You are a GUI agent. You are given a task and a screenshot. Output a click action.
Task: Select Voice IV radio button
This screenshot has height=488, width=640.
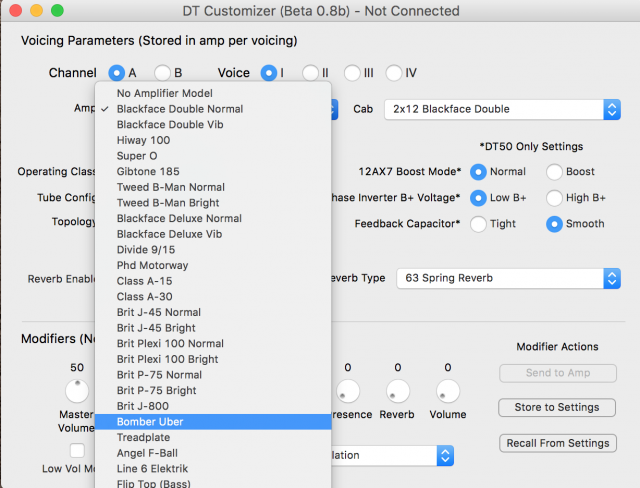coord(394,73)
